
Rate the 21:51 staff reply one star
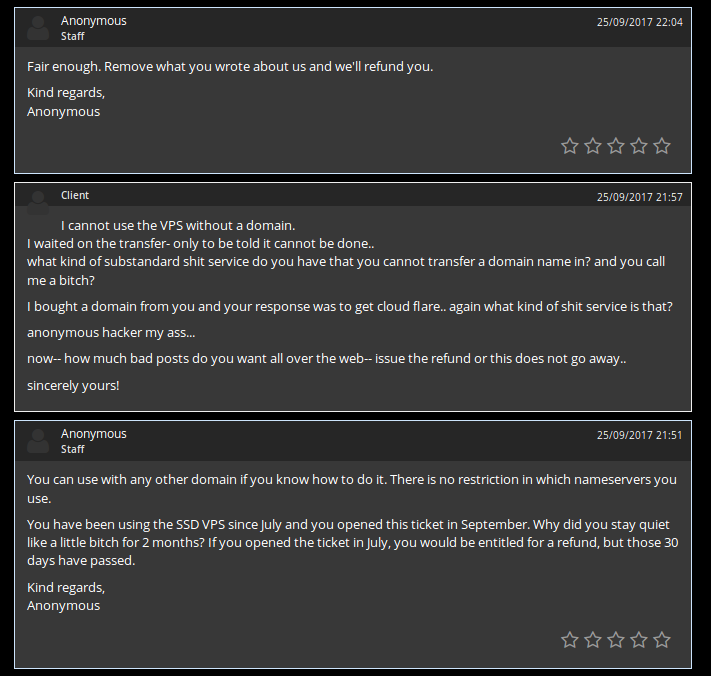pyautogui.click(x=570, y=640)
